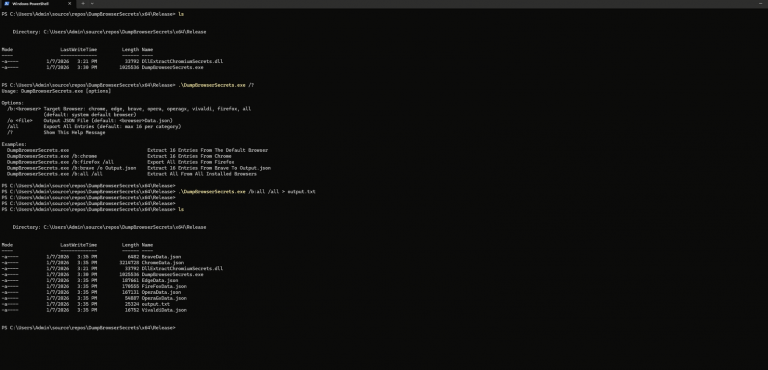Click OperaGxData.json in the file listing
The height and width of the screenshot is (370, 768).
coord(164,298)
